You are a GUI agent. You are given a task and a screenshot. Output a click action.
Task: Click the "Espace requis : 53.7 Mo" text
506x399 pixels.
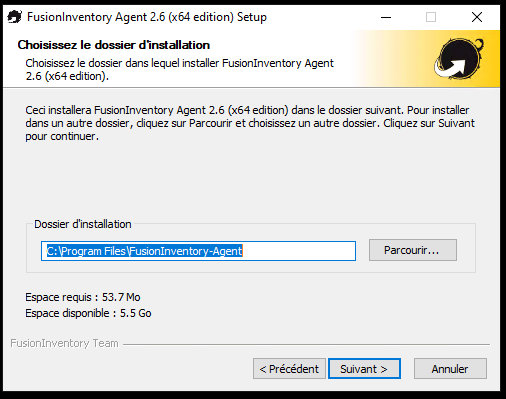click(83, 297)
